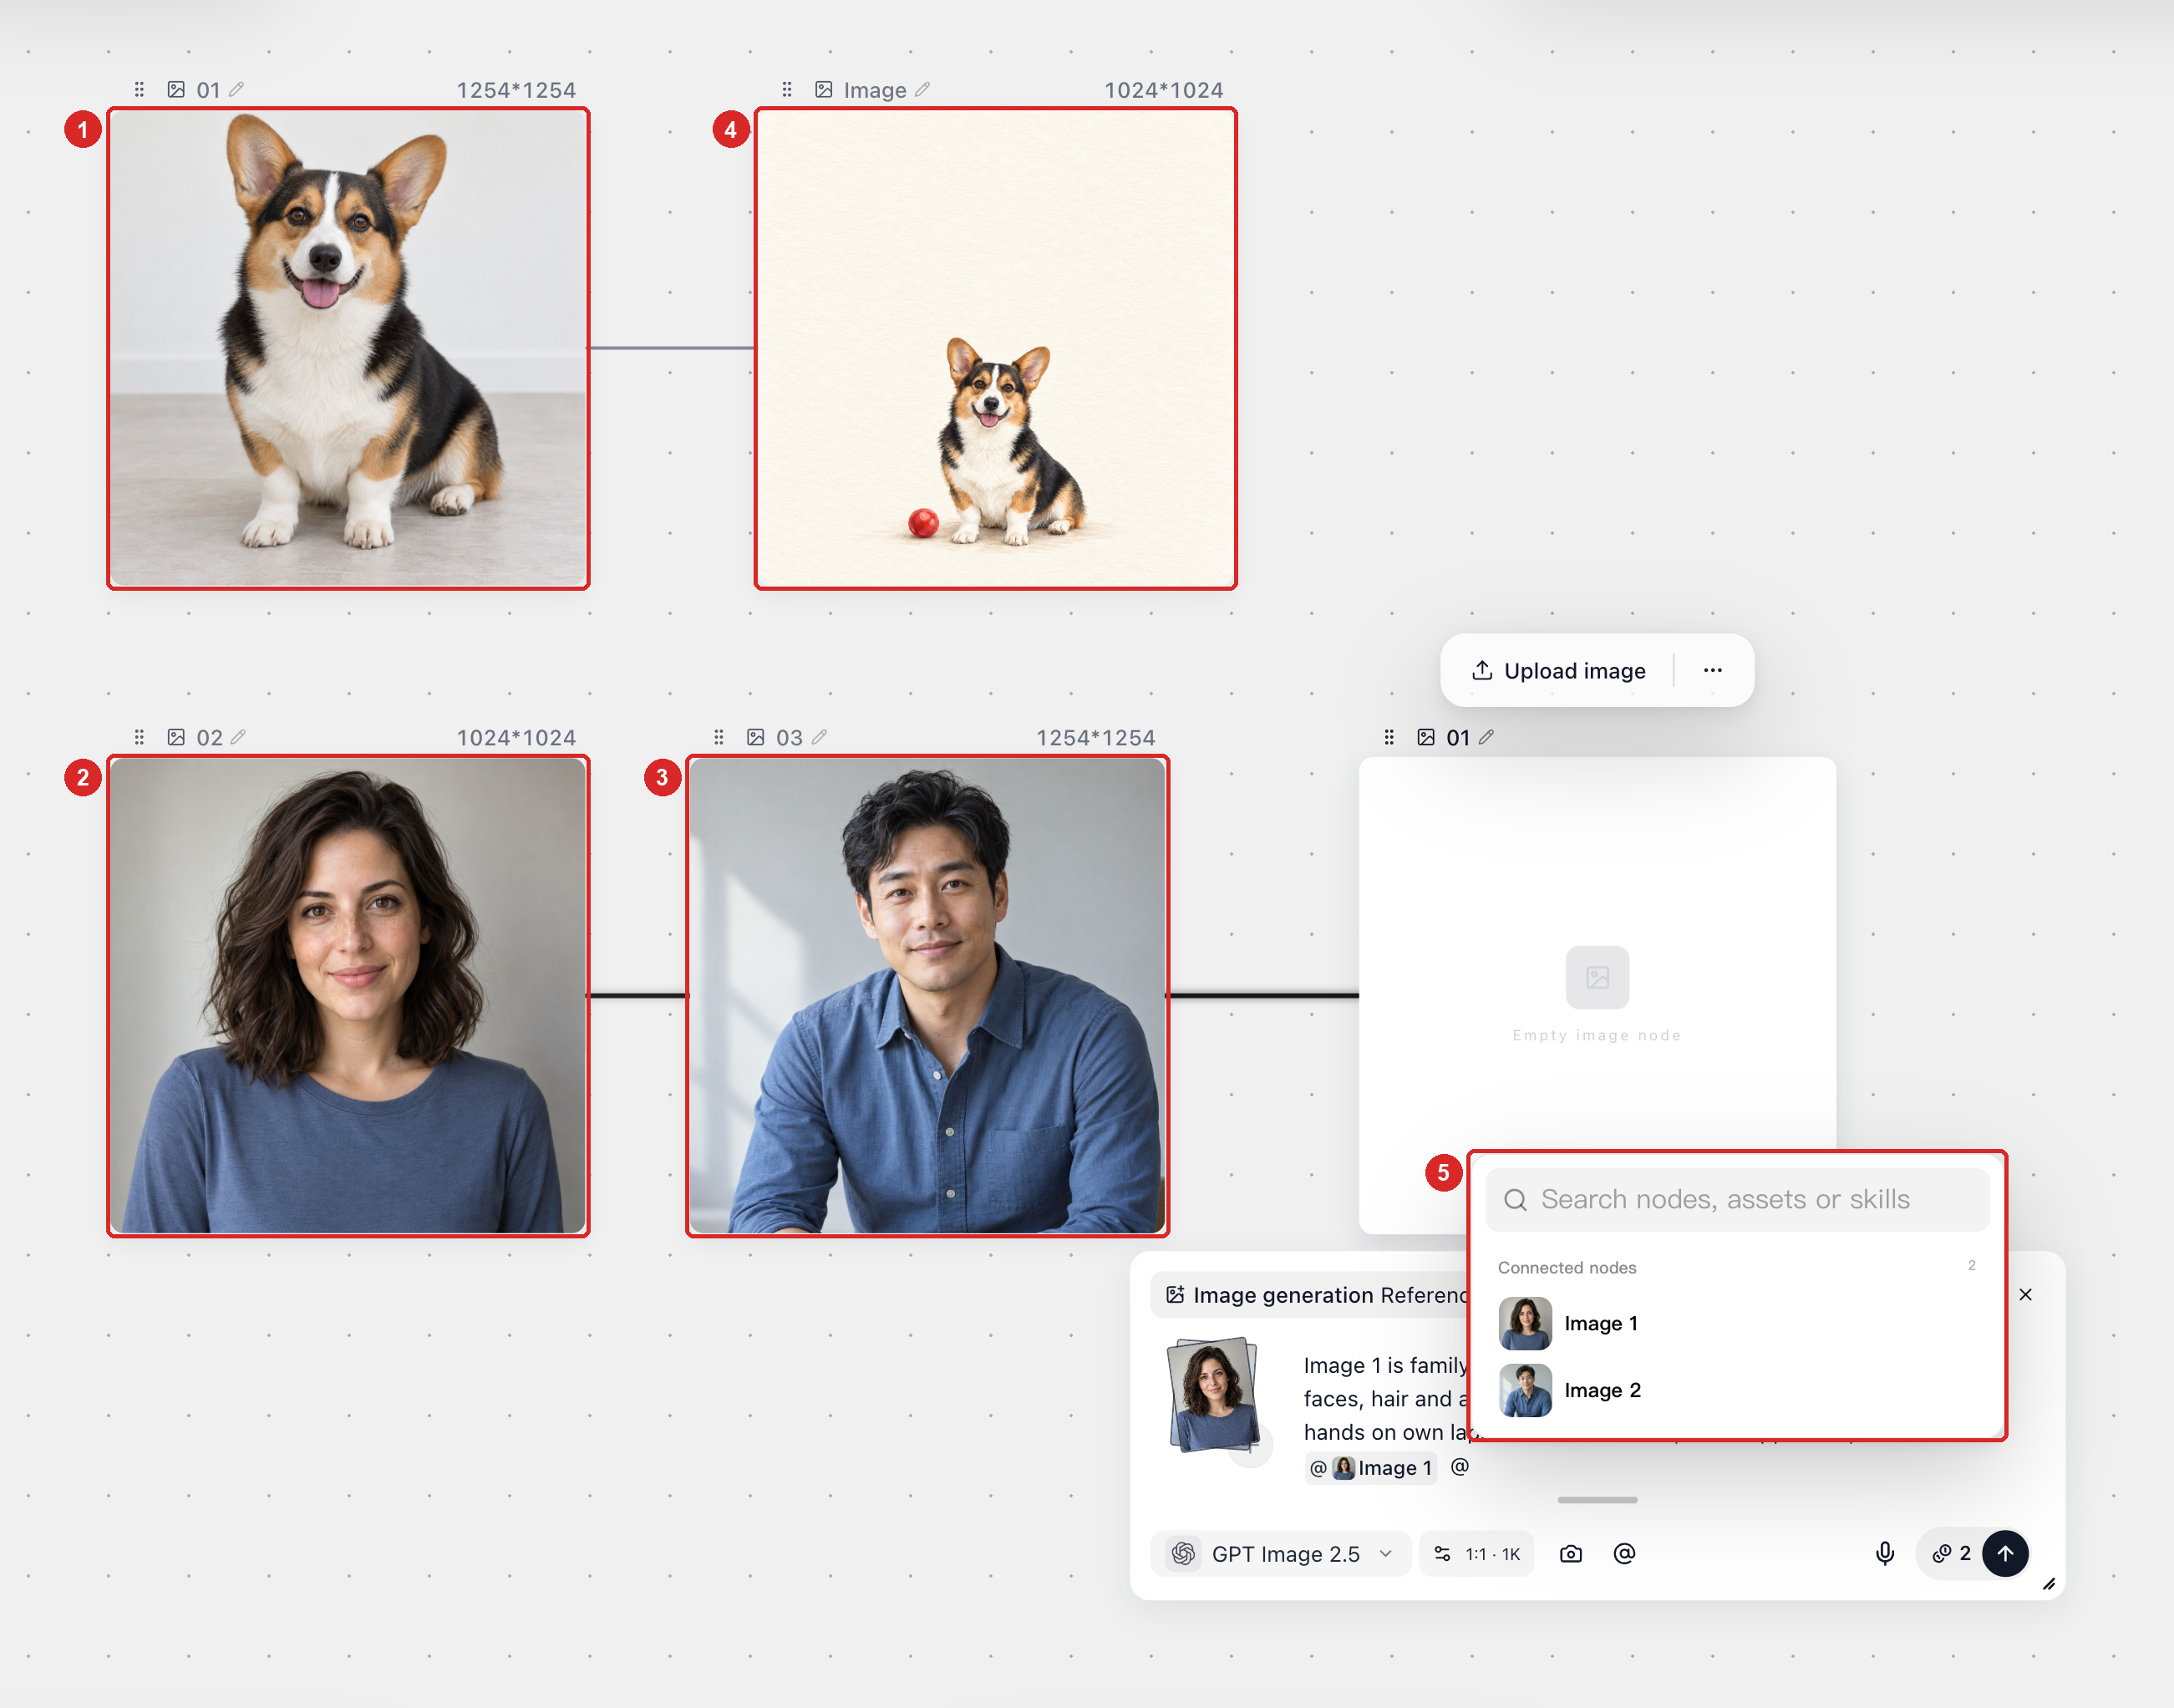Click the 1024*1024 size label of Image node
2174x1708 pixels.
coord(1163,90)
